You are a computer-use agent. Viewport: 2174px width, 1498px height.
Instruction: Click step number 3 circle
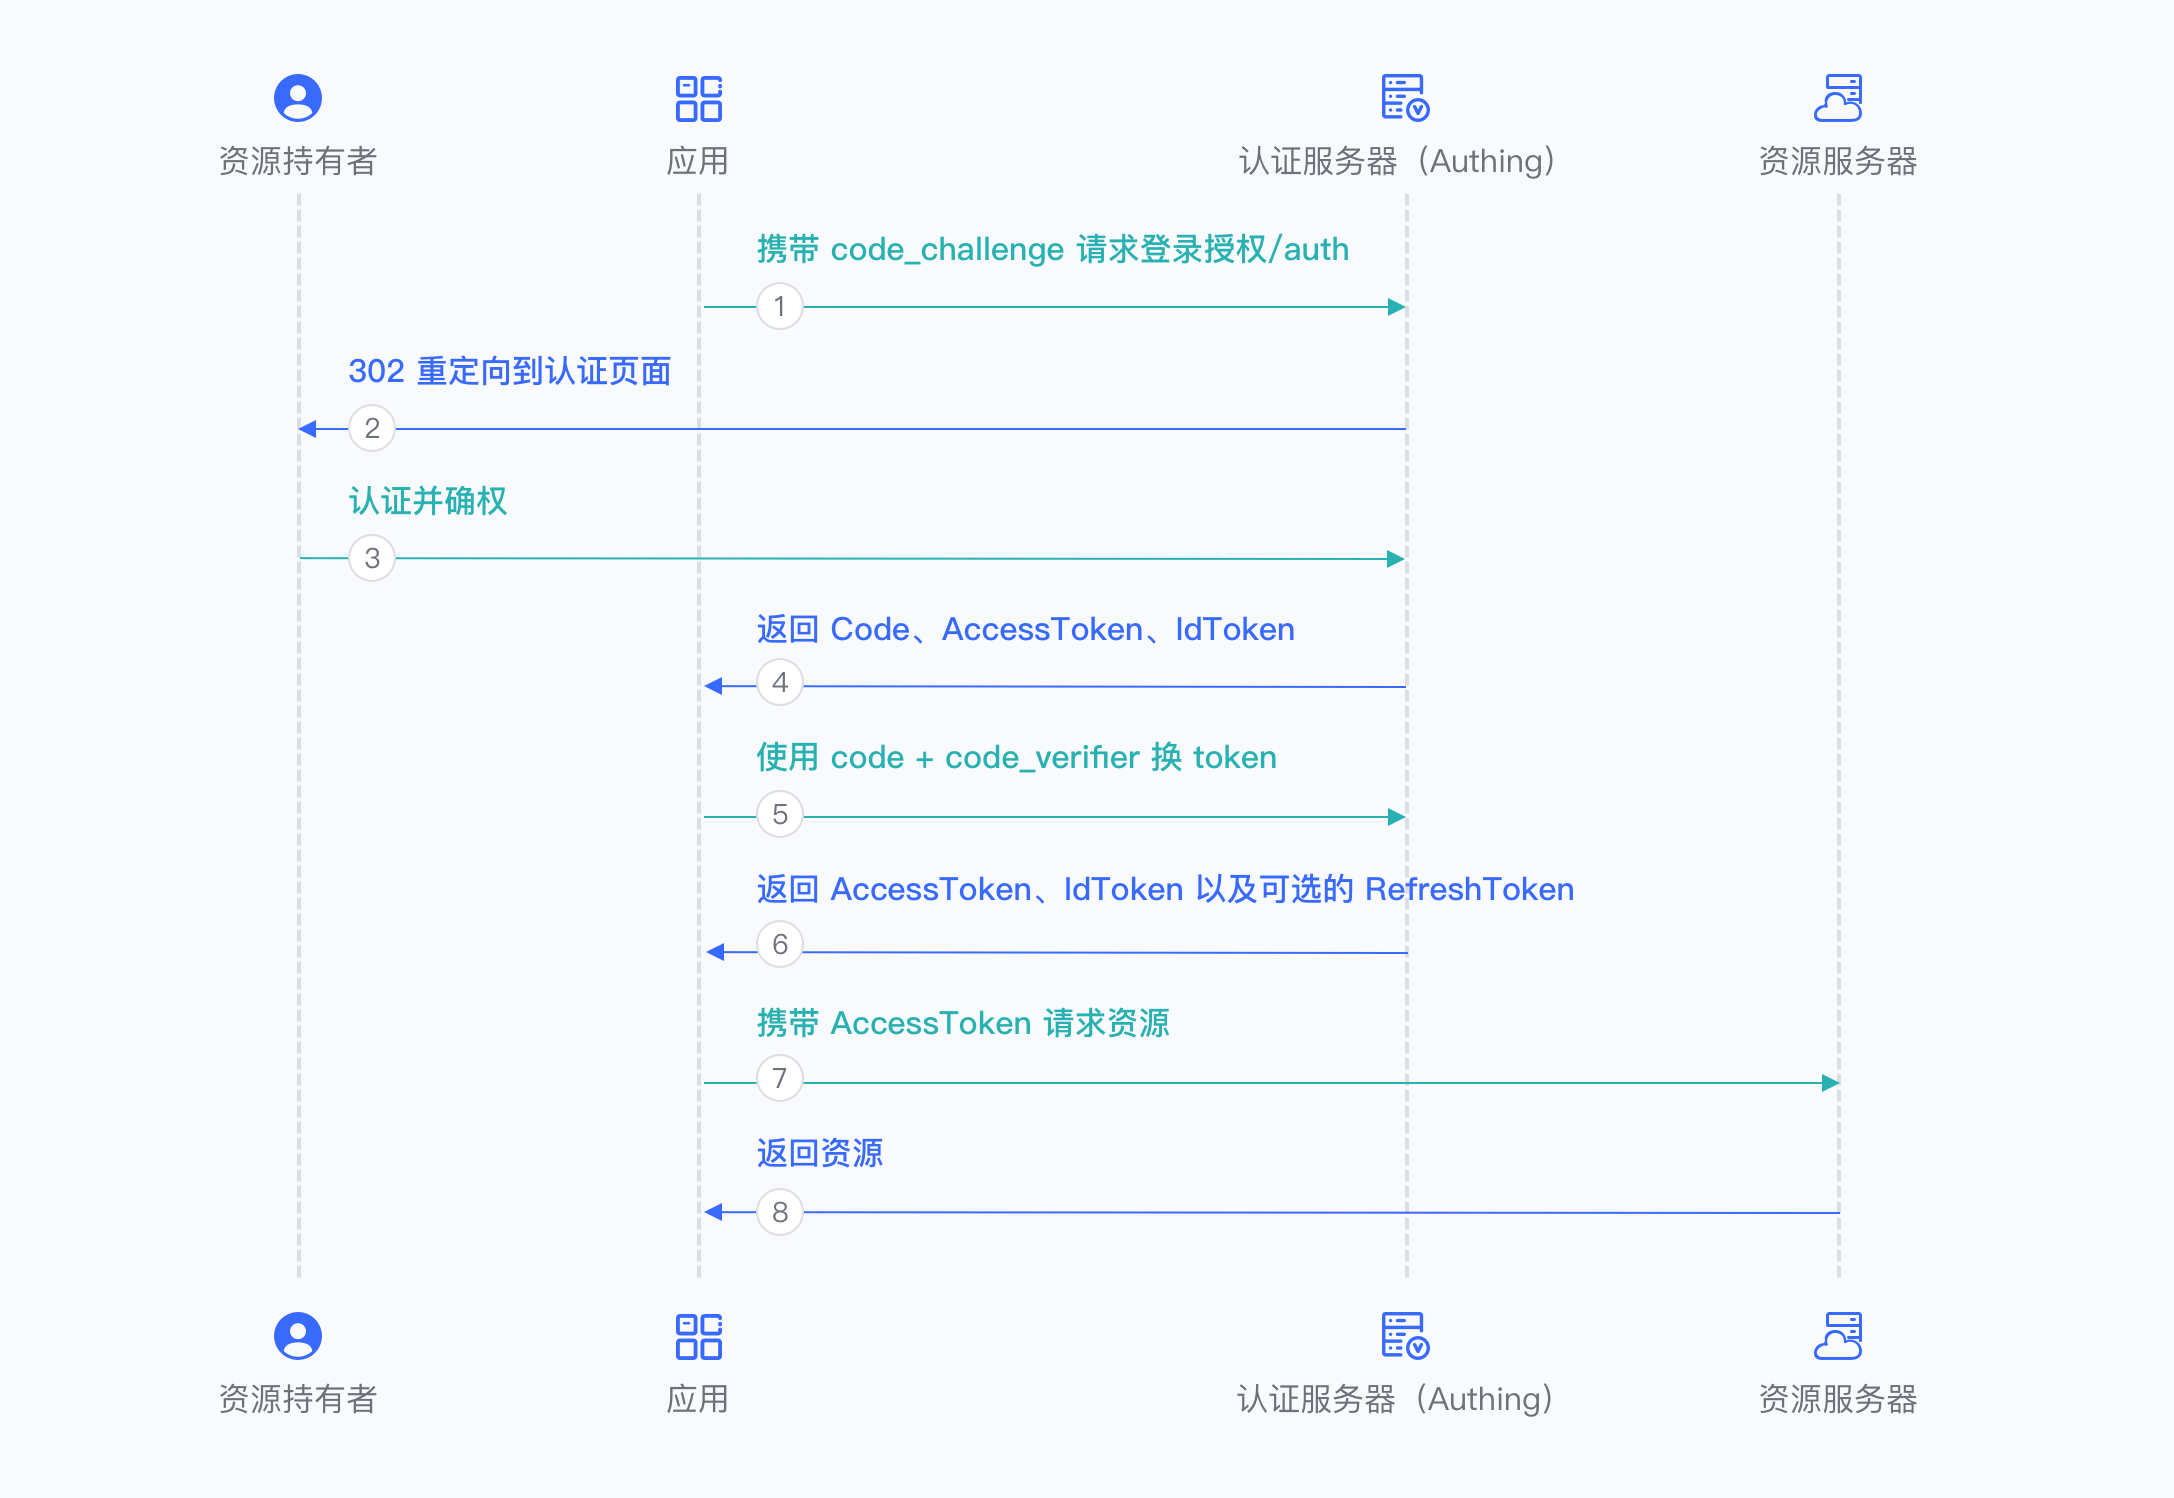point(371,558)
